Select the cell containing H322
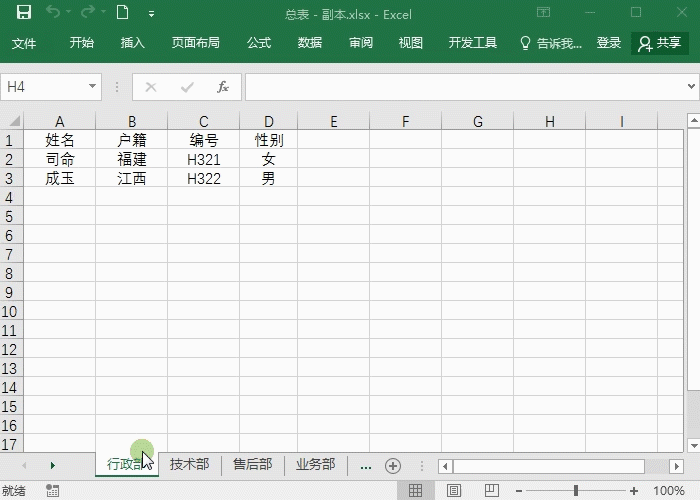The image size is (700, 500). (204, 178)
